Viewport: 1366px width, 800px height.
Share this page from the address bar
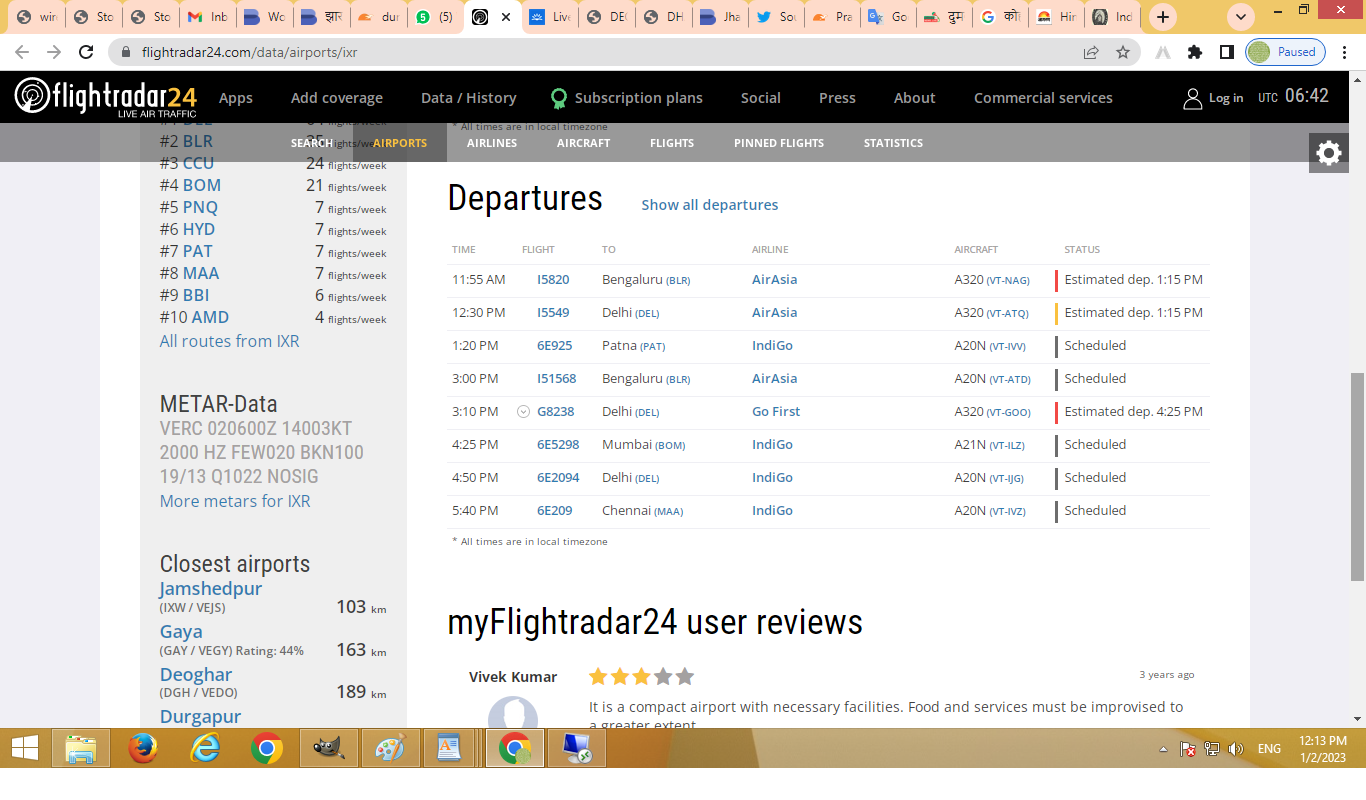[1091, 52]
